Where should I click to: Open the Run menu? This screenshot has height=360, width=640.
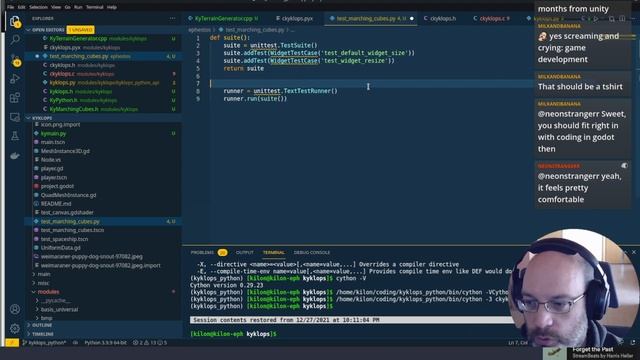[78, 7]
